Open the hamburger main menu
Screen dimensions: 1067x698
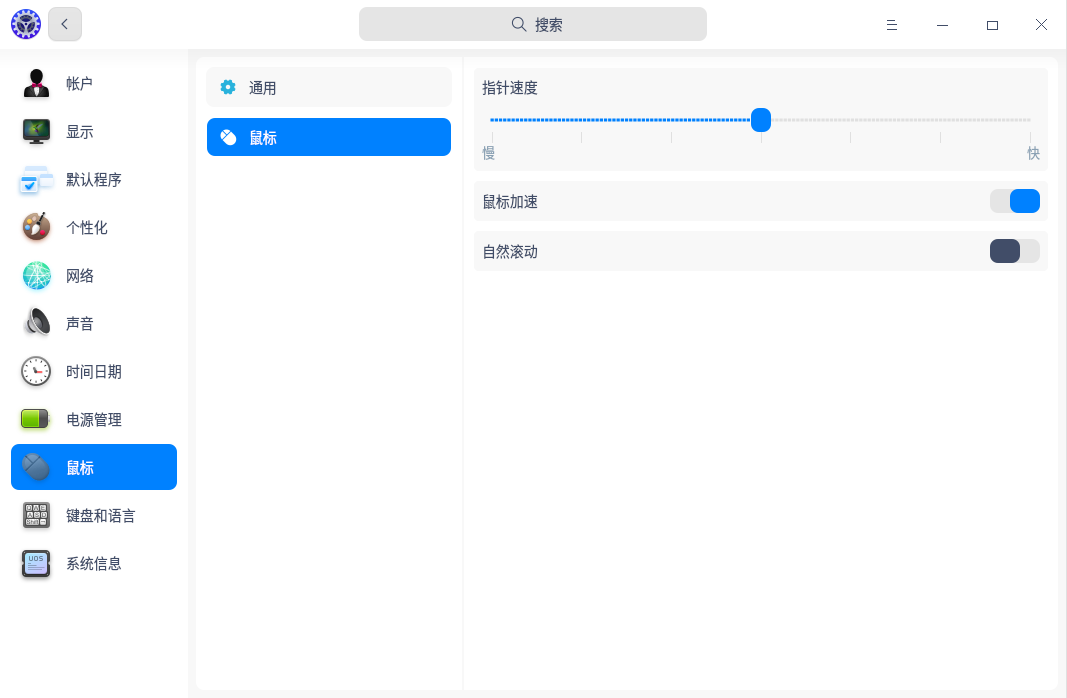tap(891, 25)
